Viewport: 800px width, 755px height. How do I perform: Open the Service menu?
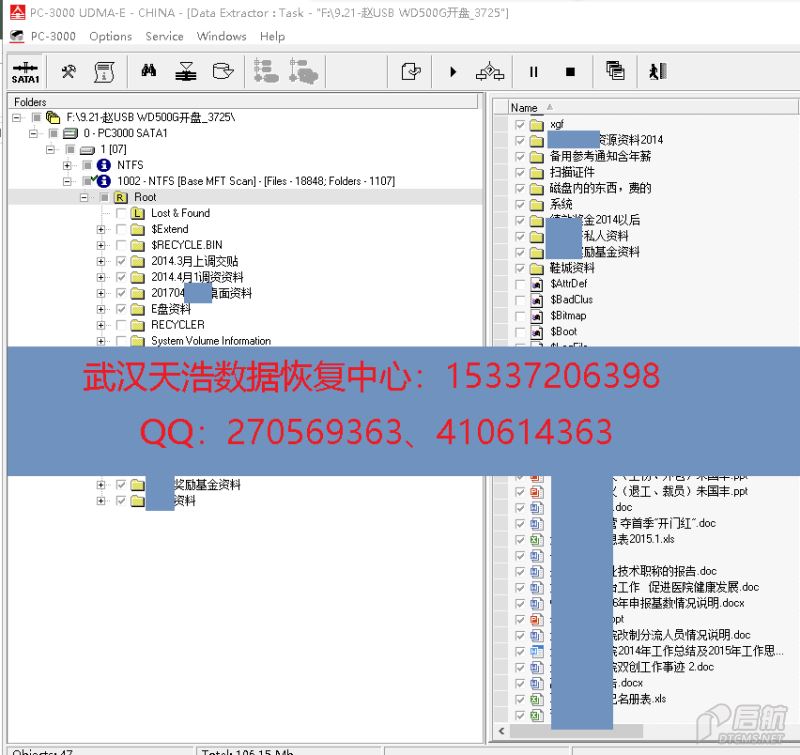tap(164, 36)
